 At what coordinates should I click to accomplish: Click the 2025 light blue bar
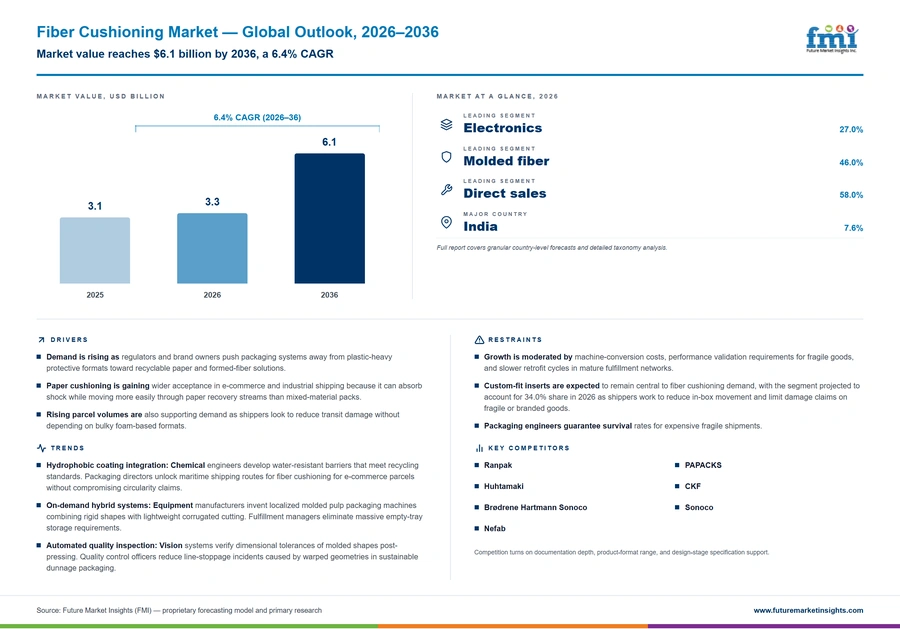point(95,250)
